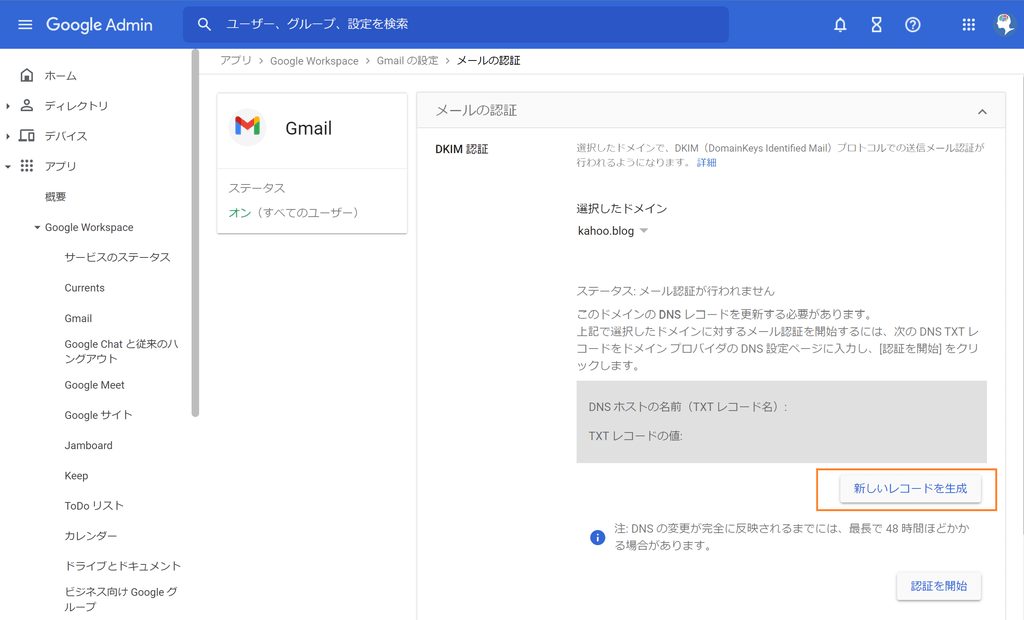Open ToDo リスト in the sidebar
The width and height of the screenshot is (1024, 620).
(x=94, y=506)
